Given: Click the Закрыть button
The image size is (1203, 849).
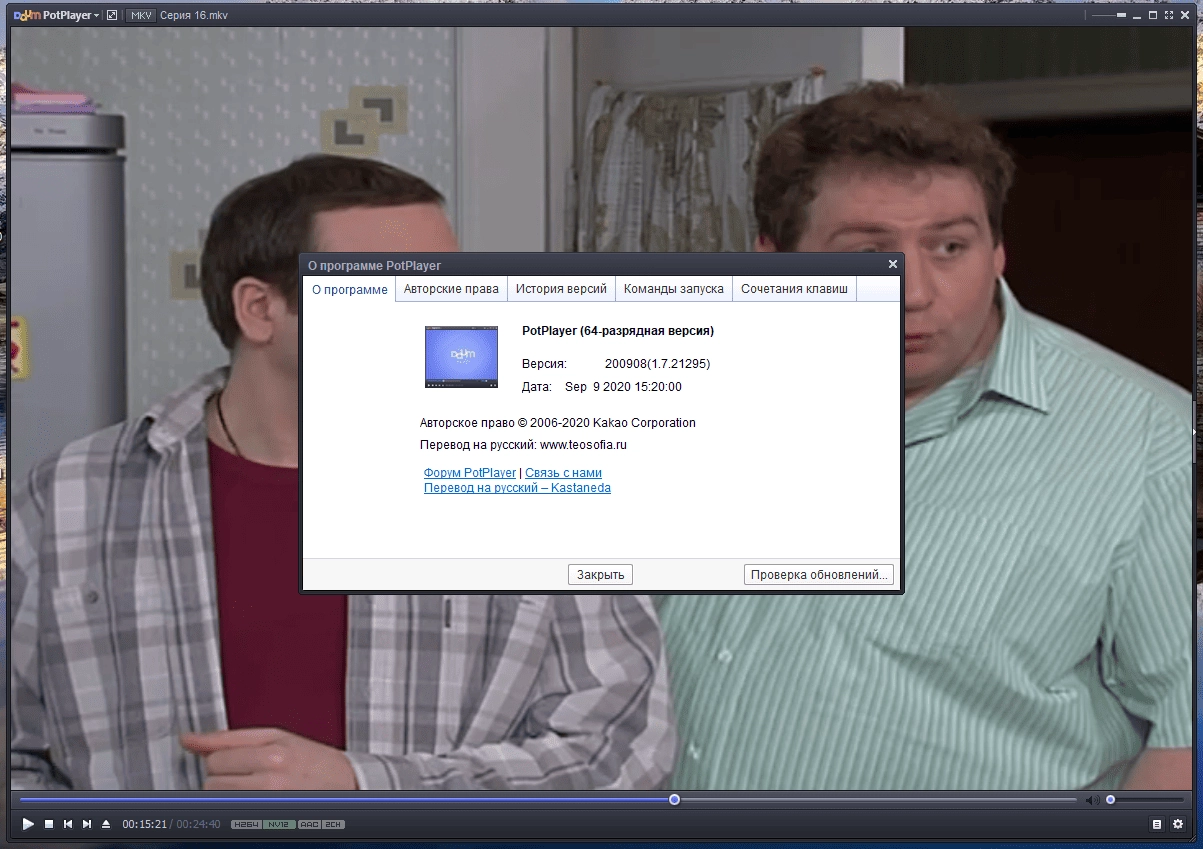Looking at the screenshot, I should click(601, 575).
